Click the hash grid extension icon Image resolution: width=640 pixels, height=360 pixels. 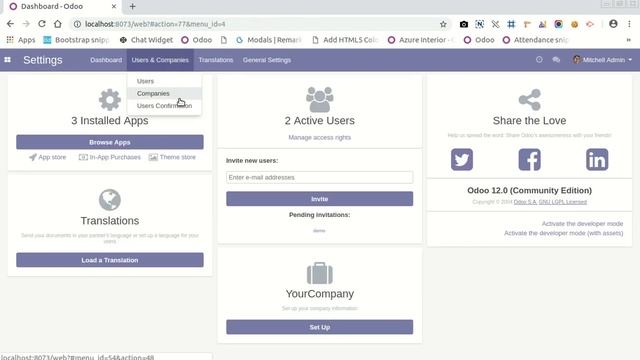(x=511, y=24)
